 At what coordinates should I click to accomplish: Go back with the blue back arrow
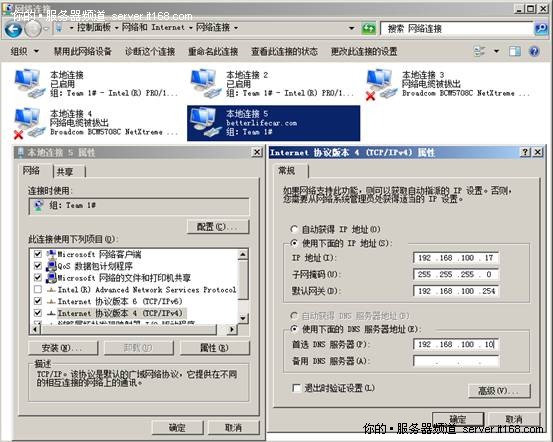[x=13, y=29]
